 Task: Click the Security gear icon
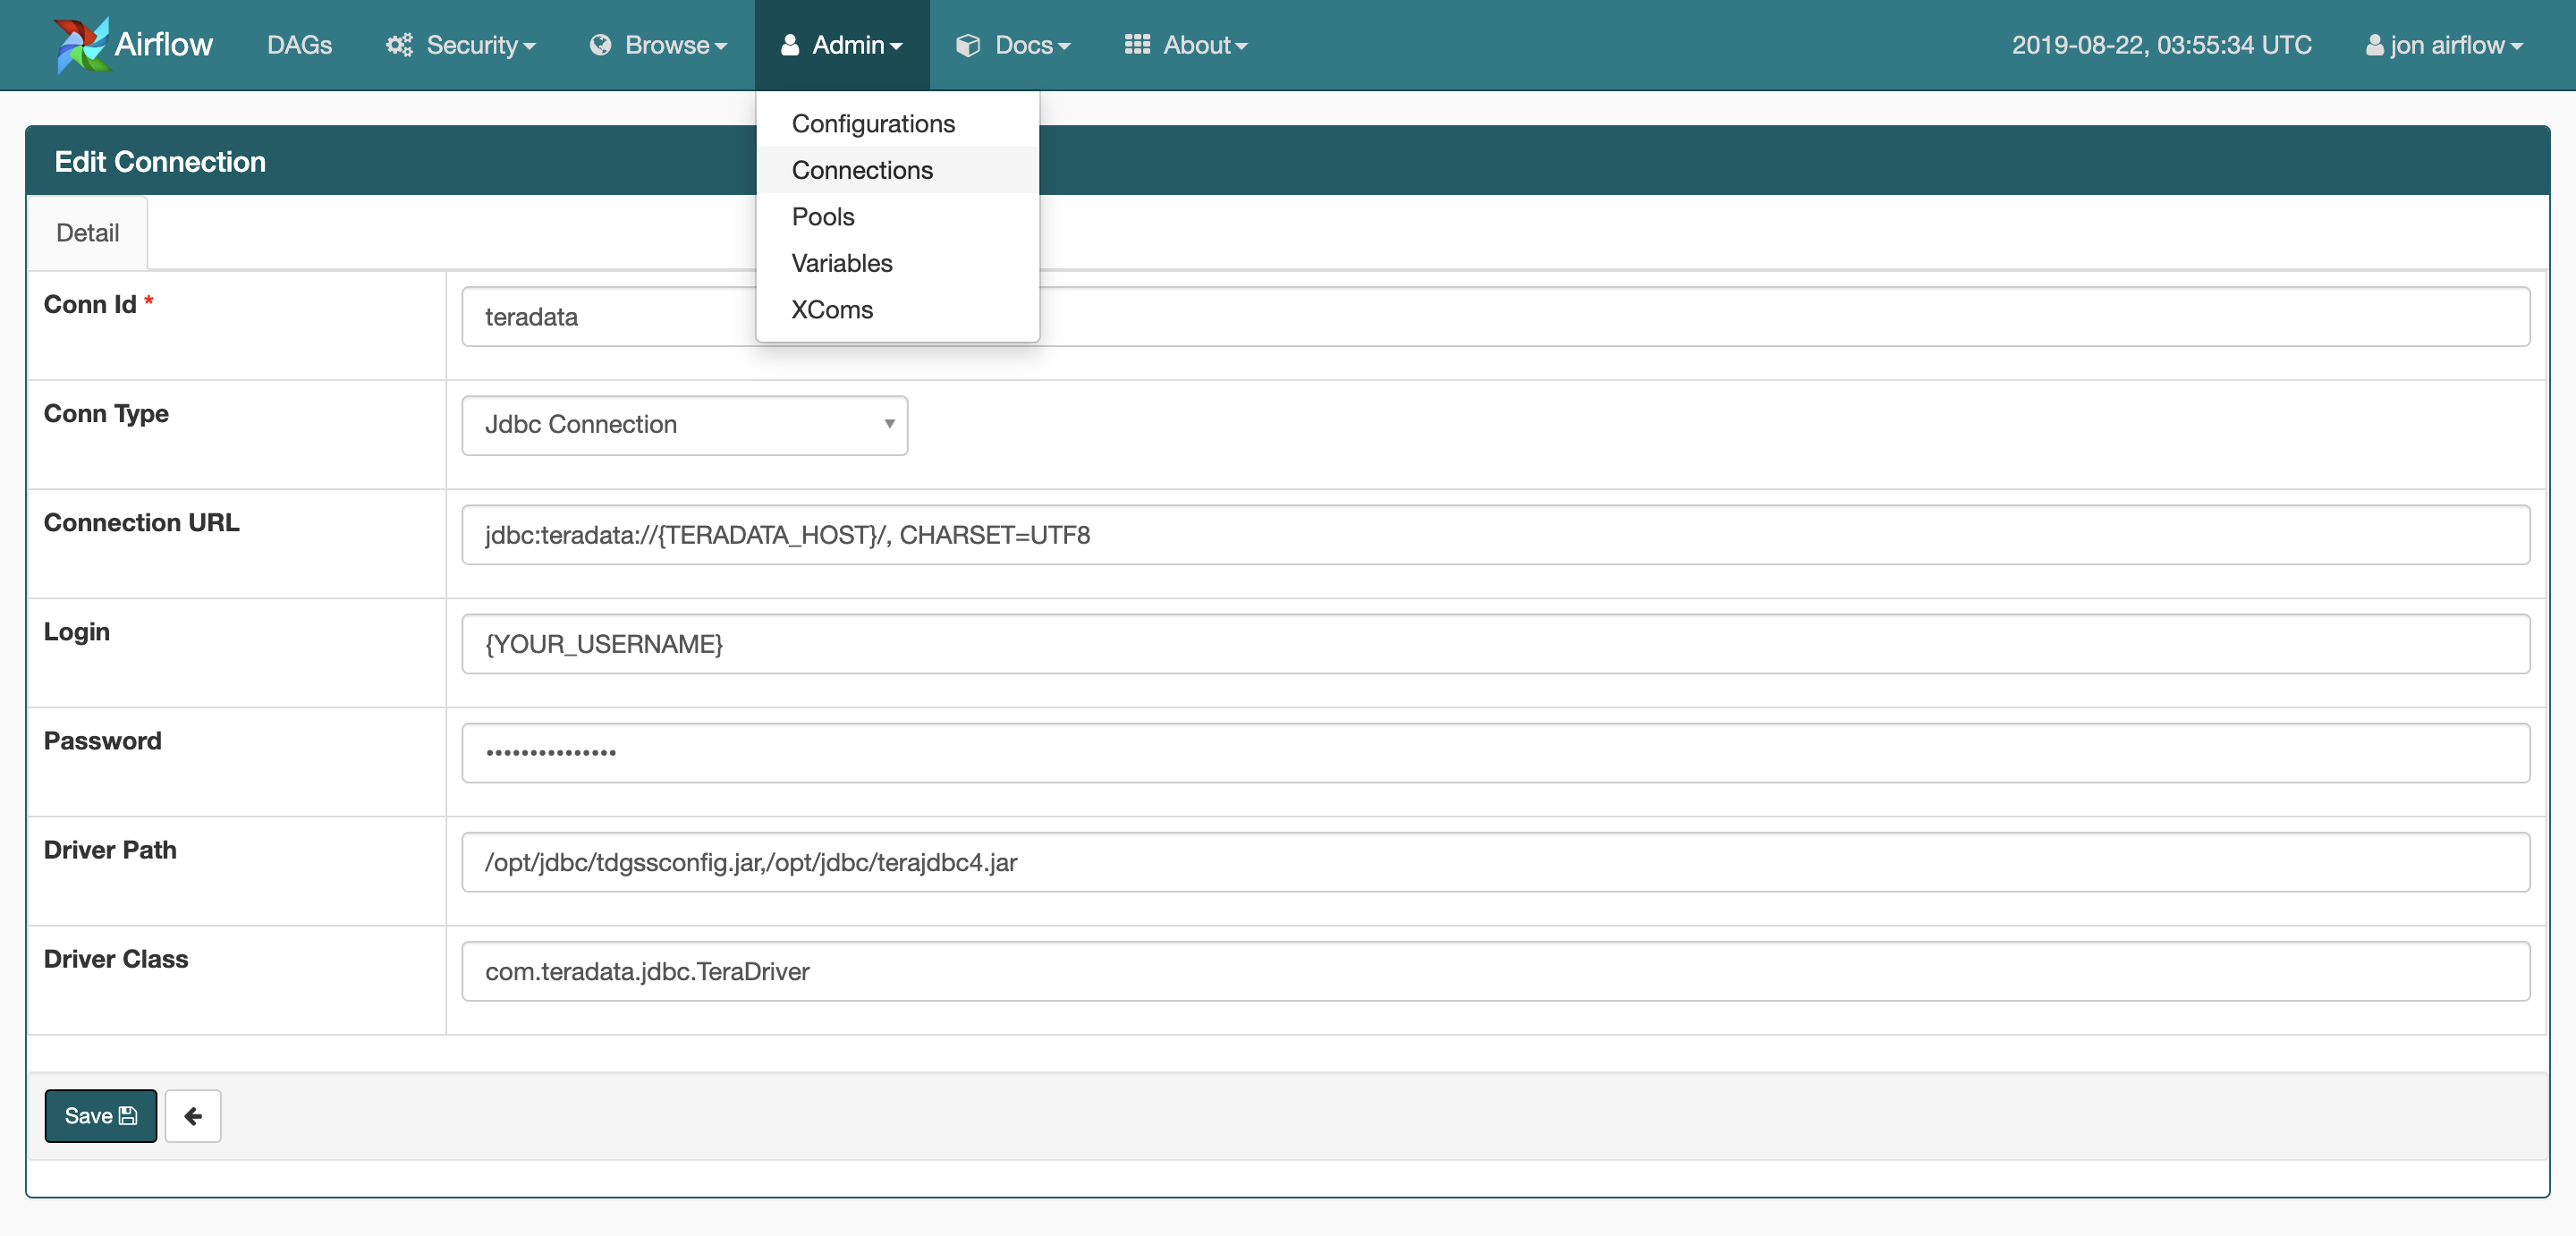coord(399,45)
